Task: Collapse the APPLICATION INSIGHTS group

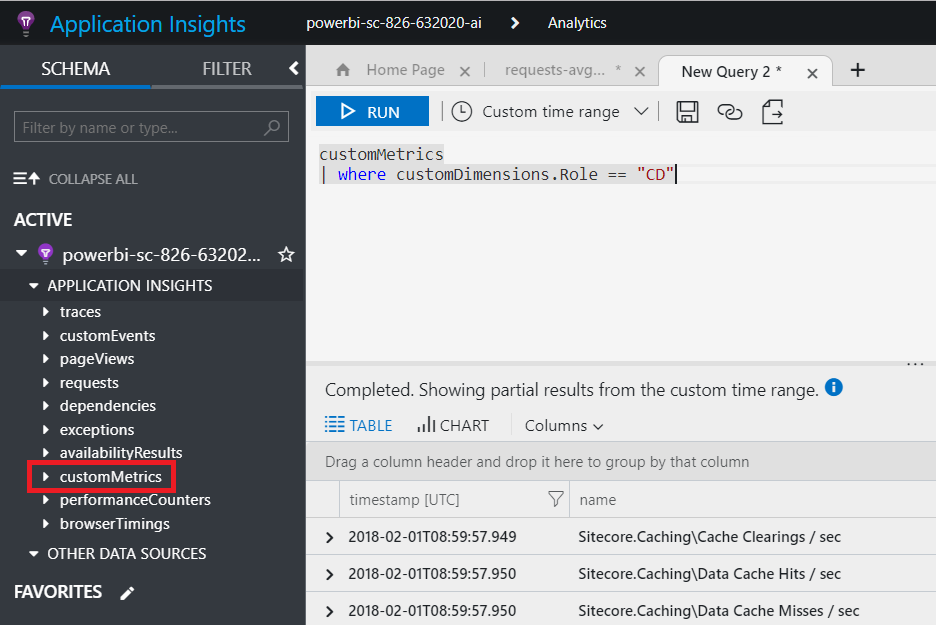Action: click(34, 285)
